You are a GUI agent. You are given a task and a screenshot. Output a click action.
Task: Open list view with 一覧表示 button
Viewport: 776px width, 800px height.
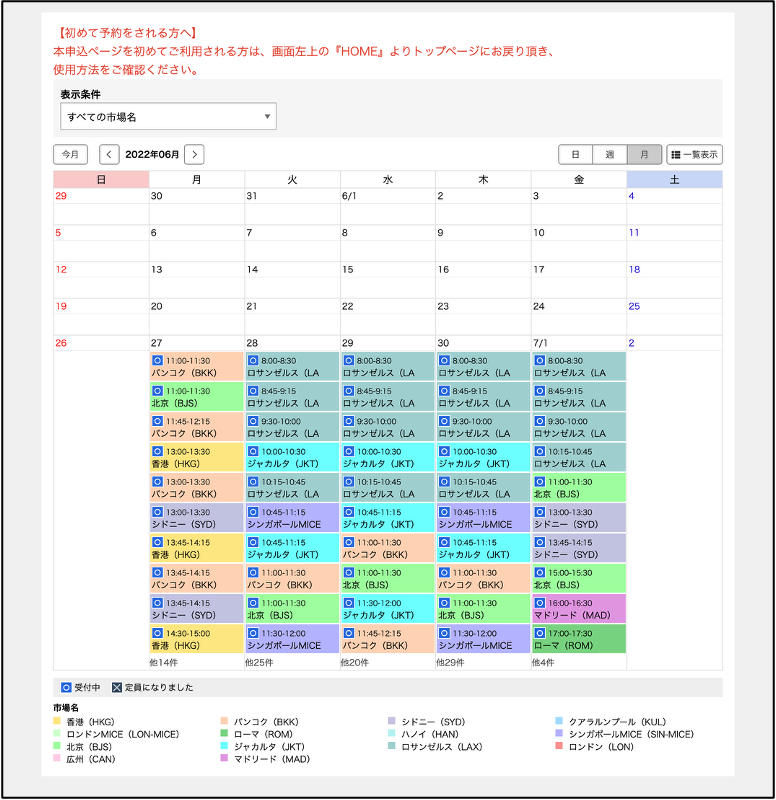[x=694, y=155]
